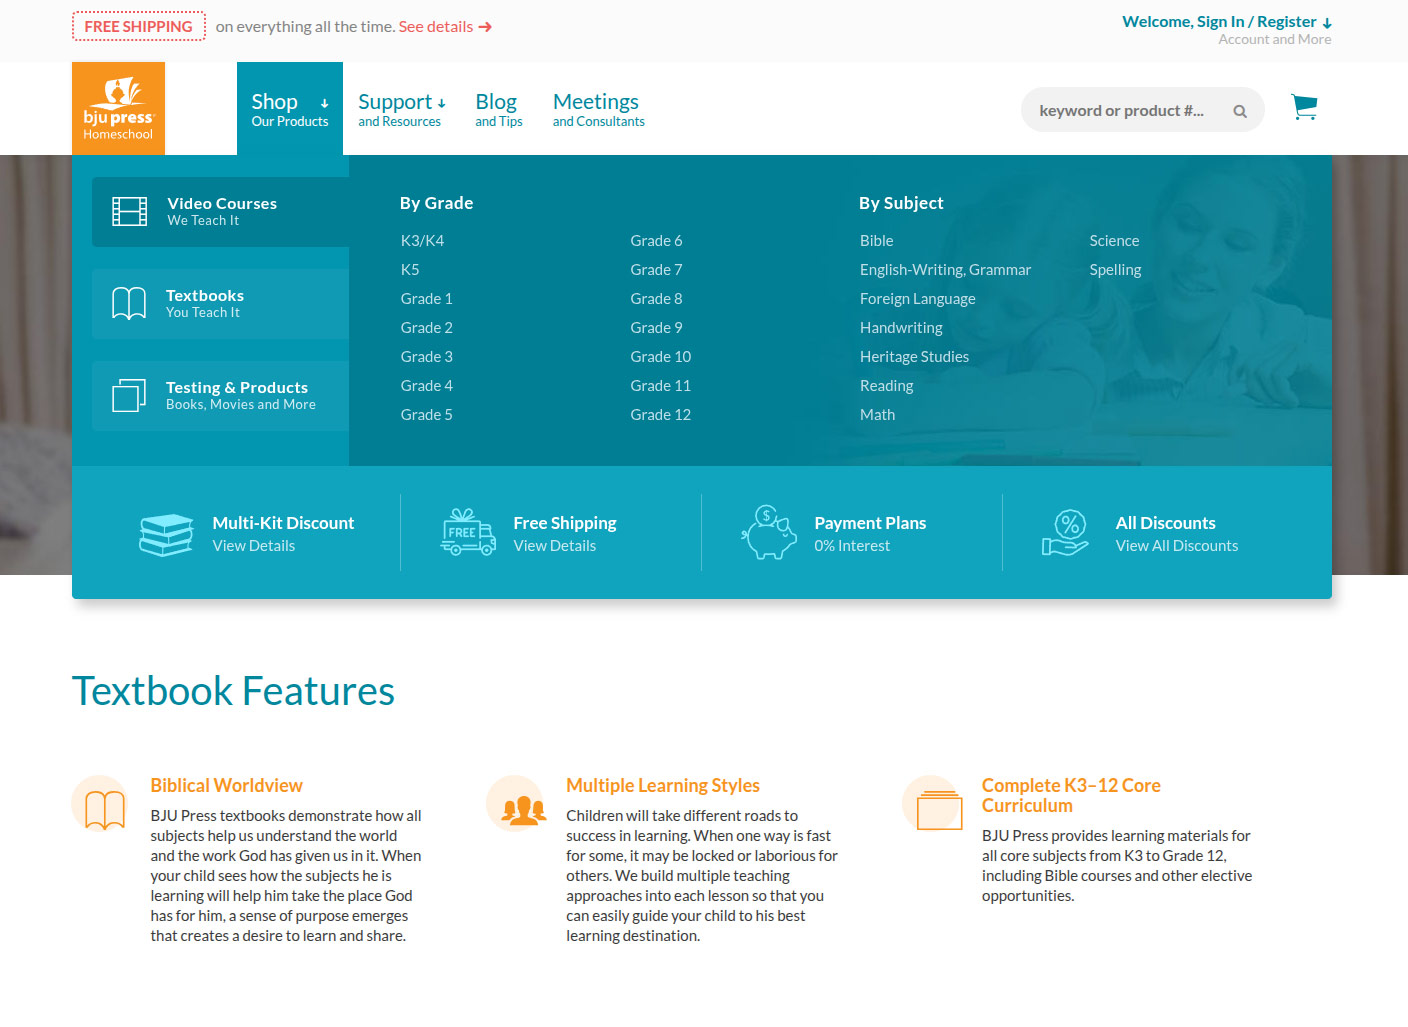1408x1027 pixels.
Task: Select Grade 2
Action: [427, 328]
